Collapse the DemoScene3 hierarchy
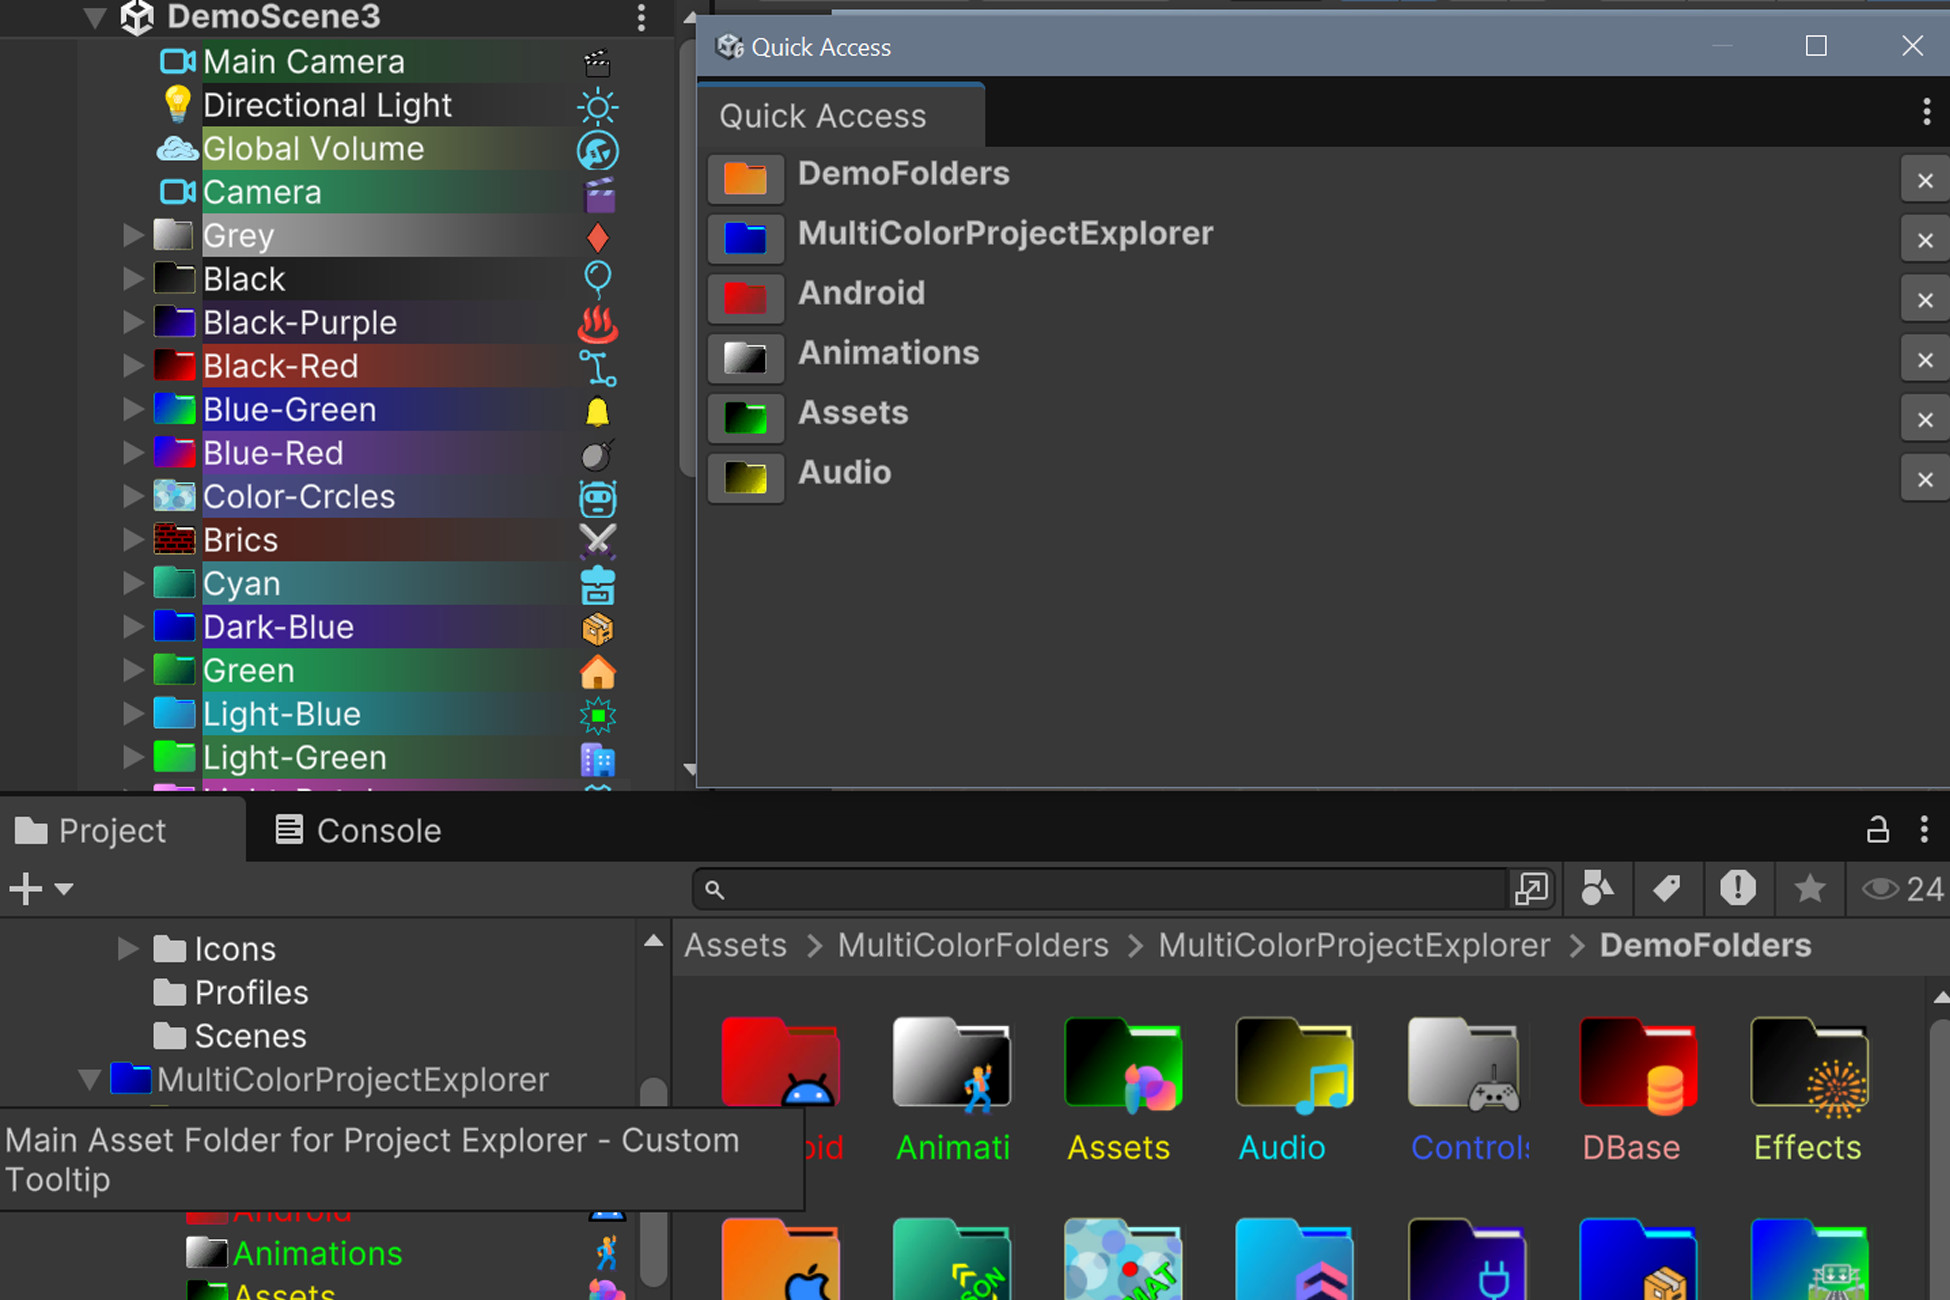This screenshot has width=1950, height=1300. (x=93, y=17)
